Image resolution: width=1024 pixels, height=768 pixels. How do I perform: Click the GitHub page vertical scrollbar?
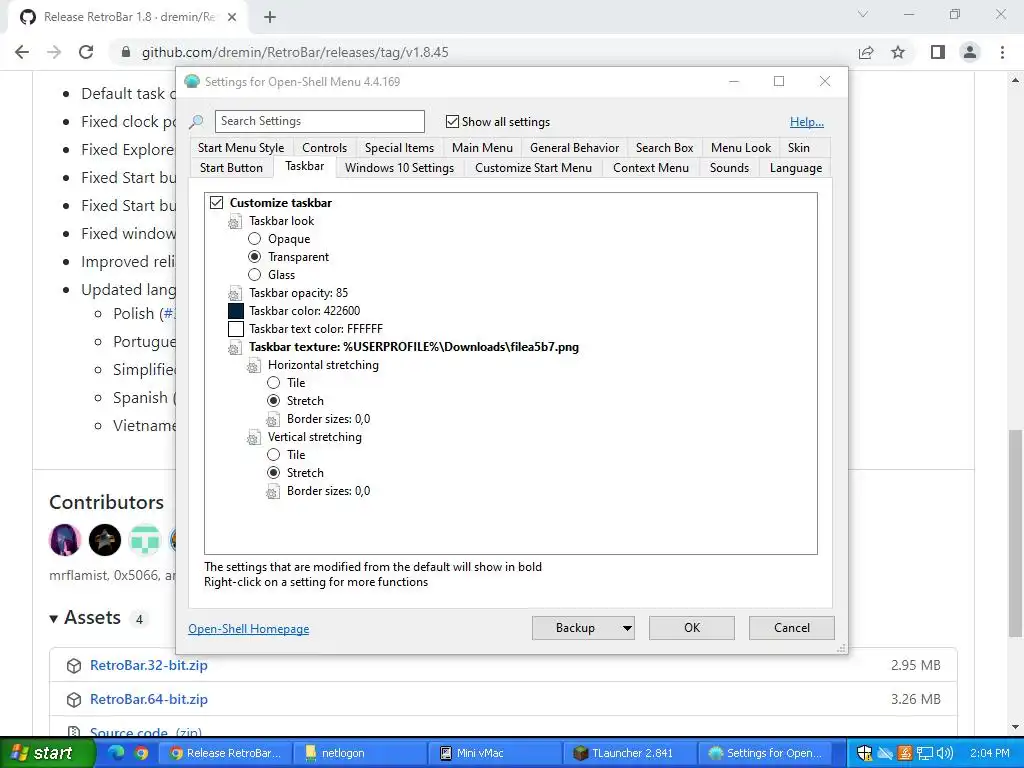click(x=1014, y=532)
